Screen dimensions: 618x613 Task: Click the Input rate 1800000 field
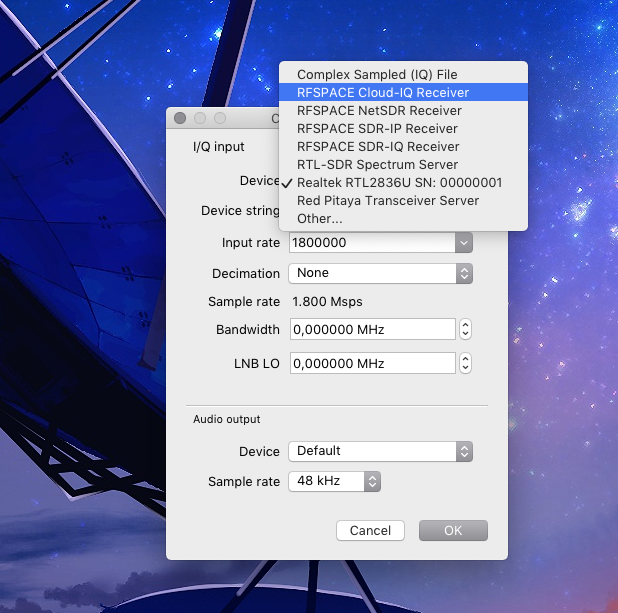pos(372,242)
